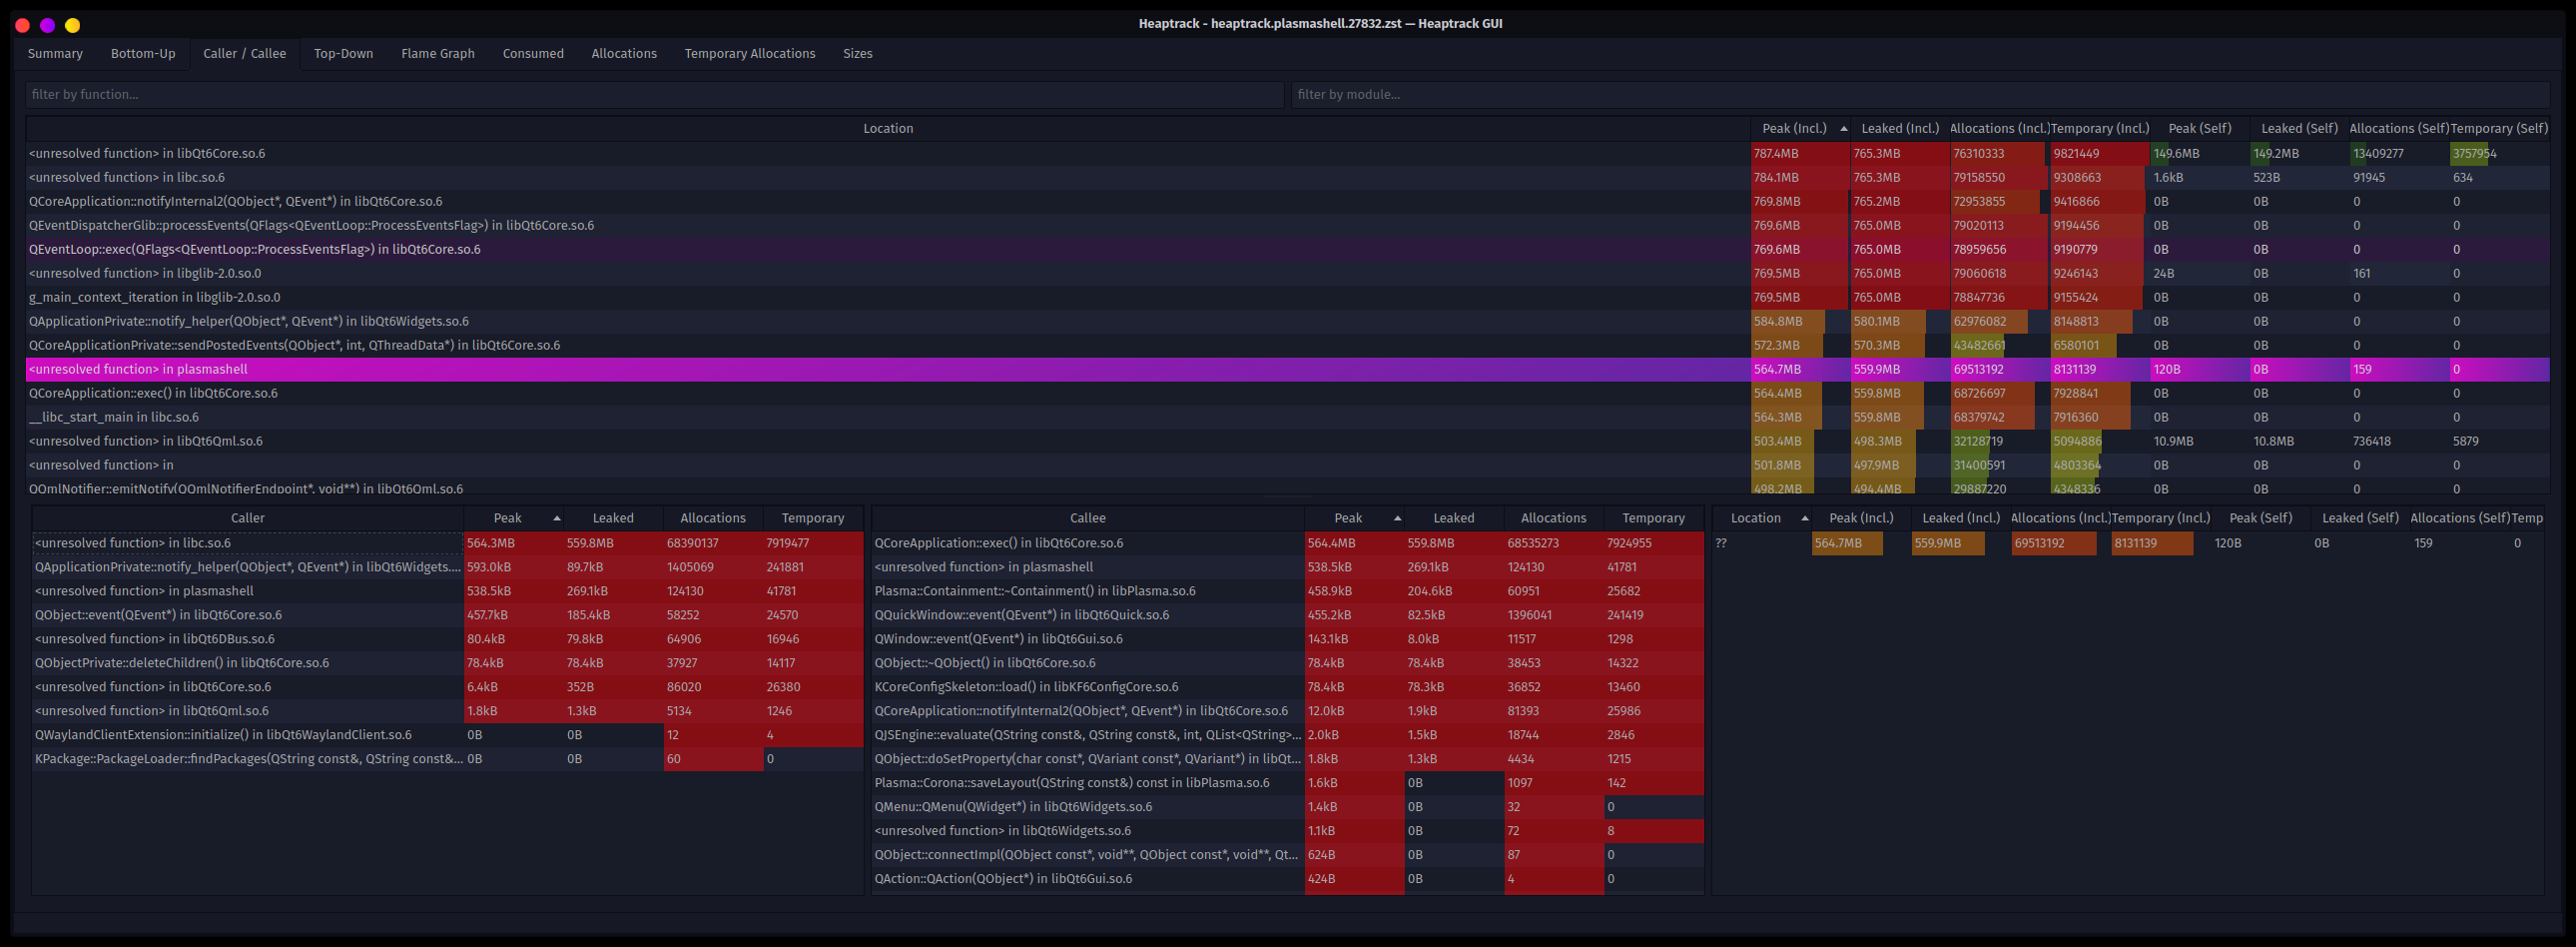Sort top table by Temporary (Incl.)
Viewport: 2576px width, 947px height.
2100,129
